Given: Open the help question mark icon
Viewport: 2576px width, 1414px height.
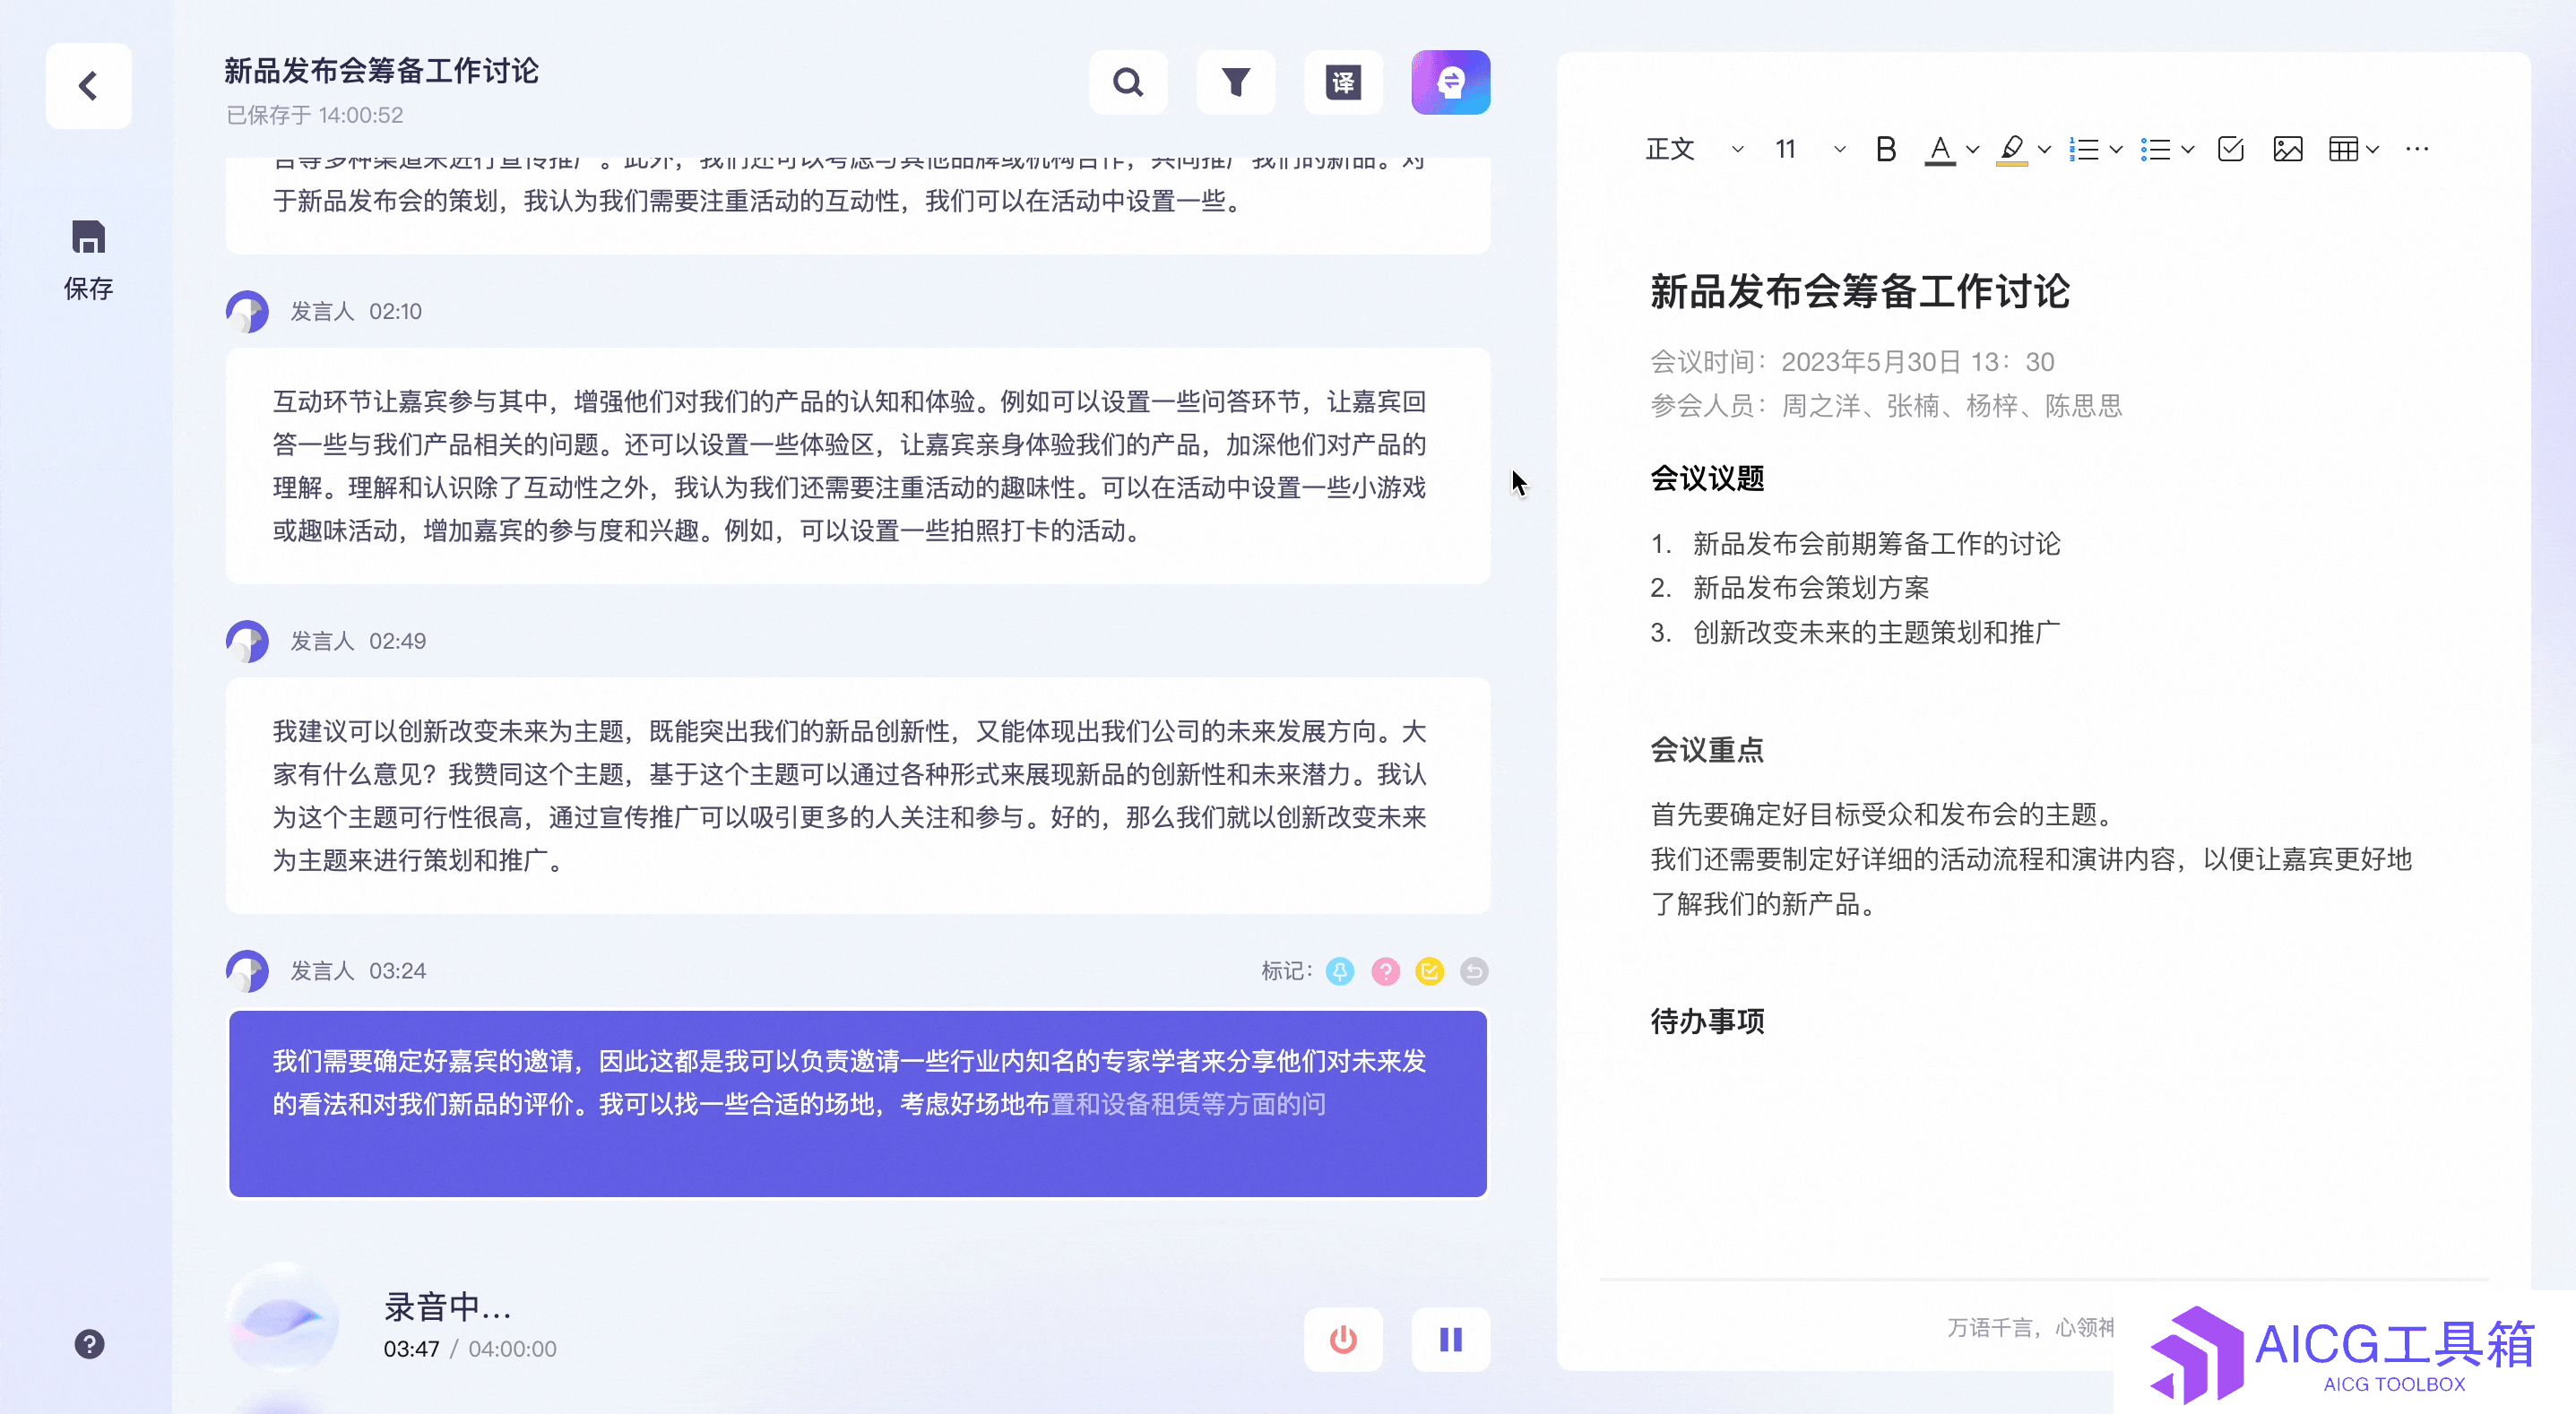Looking at the screenshot, I should (89, 1344).
